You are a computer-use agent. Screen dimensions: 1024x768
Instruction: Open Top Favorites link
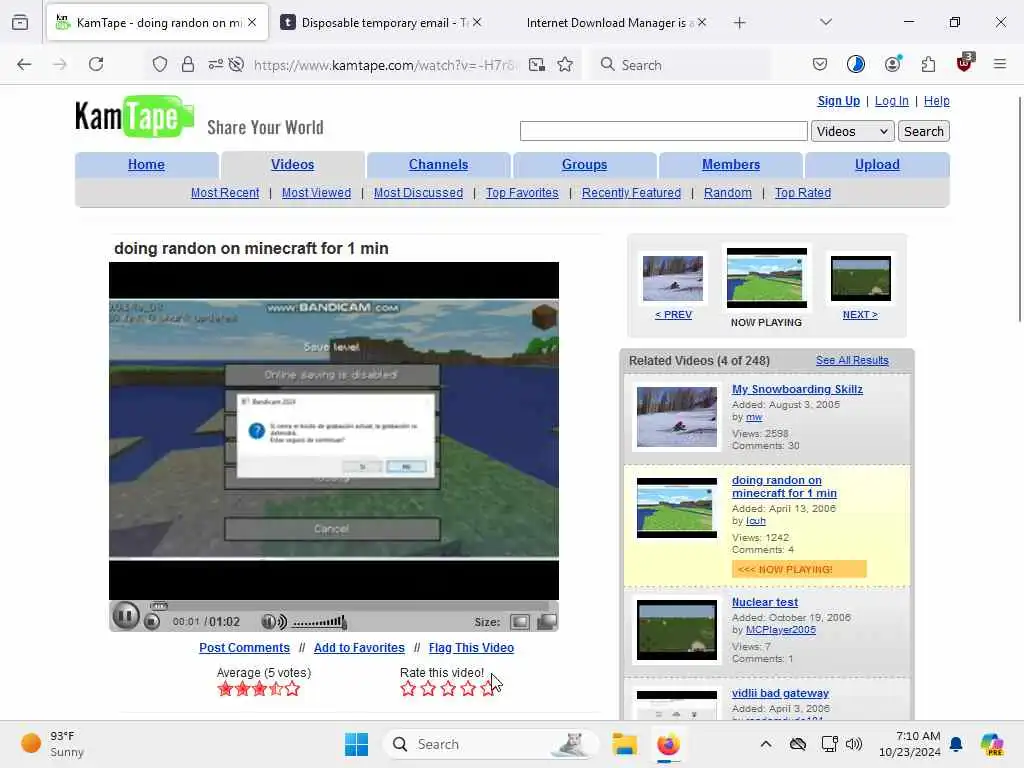tap(522, 193)
